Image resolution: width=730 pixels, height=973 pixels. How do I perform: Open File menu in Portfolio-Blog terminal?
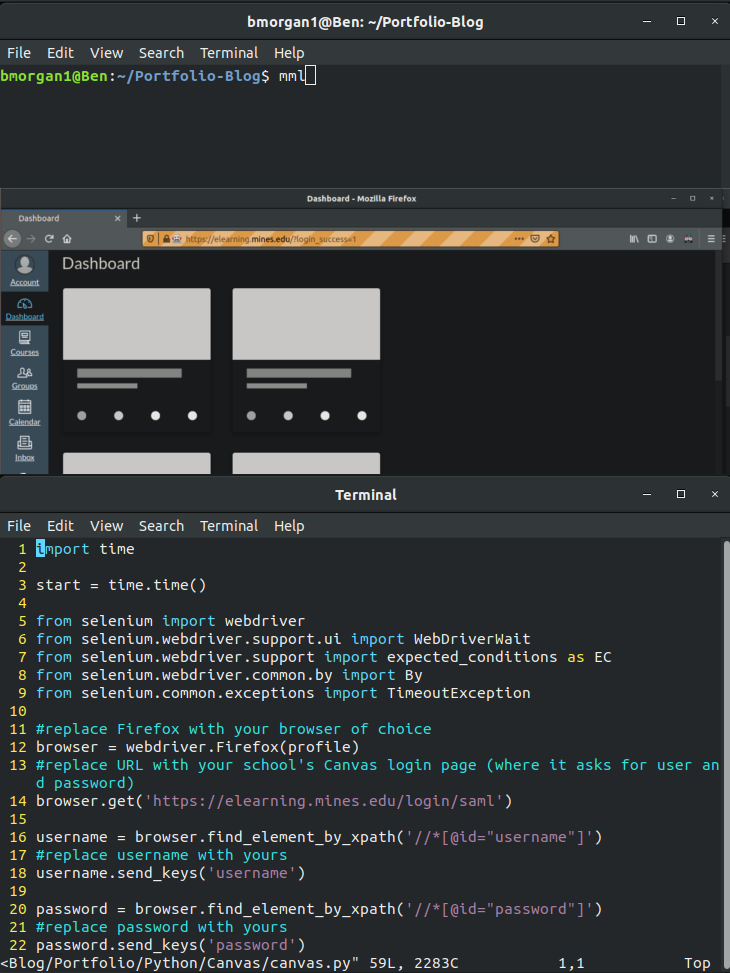click(19, 53)
